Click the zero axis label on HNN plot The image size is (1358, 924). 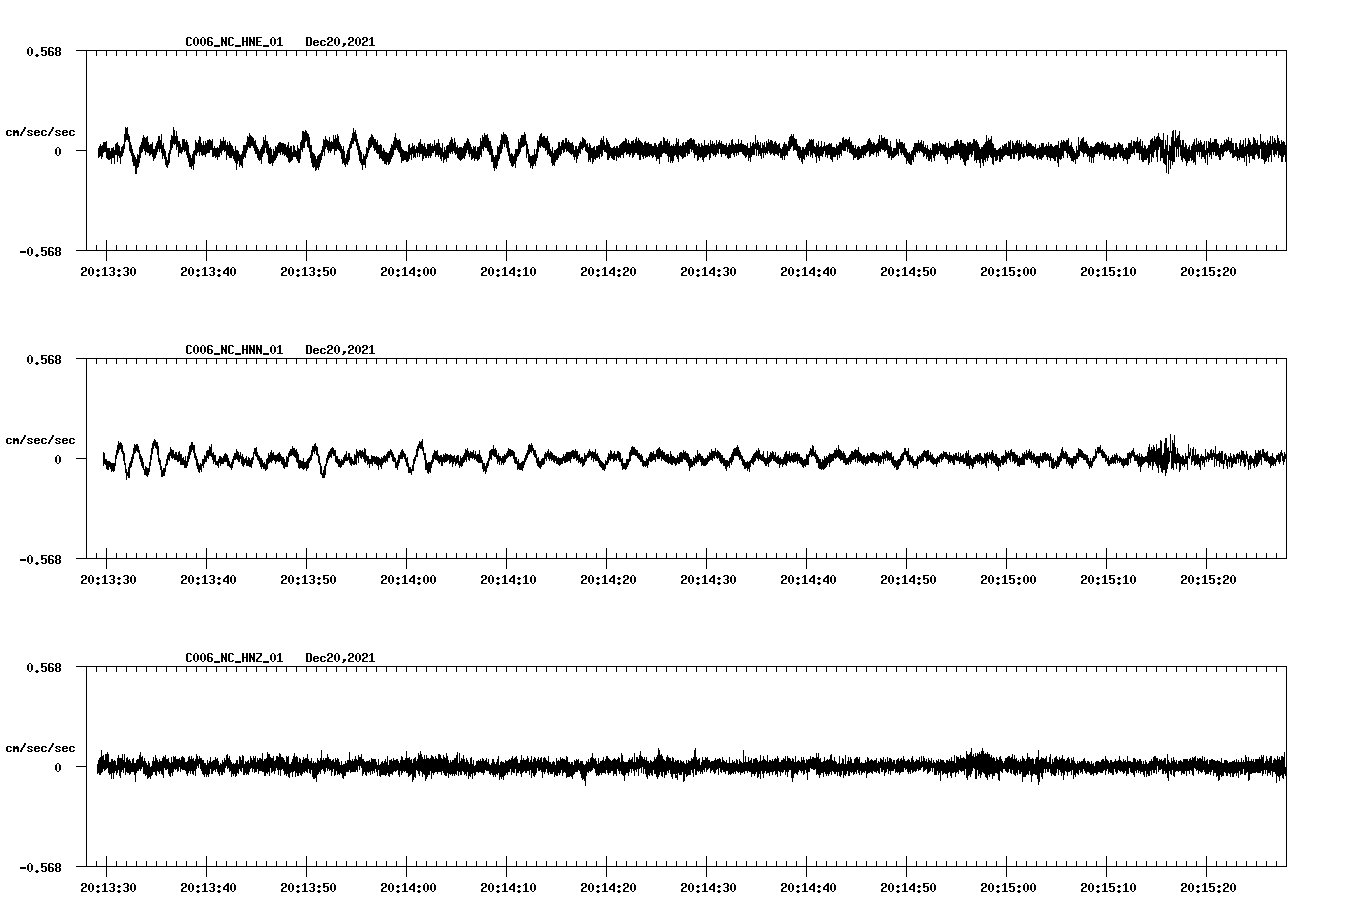click(57, 460)
